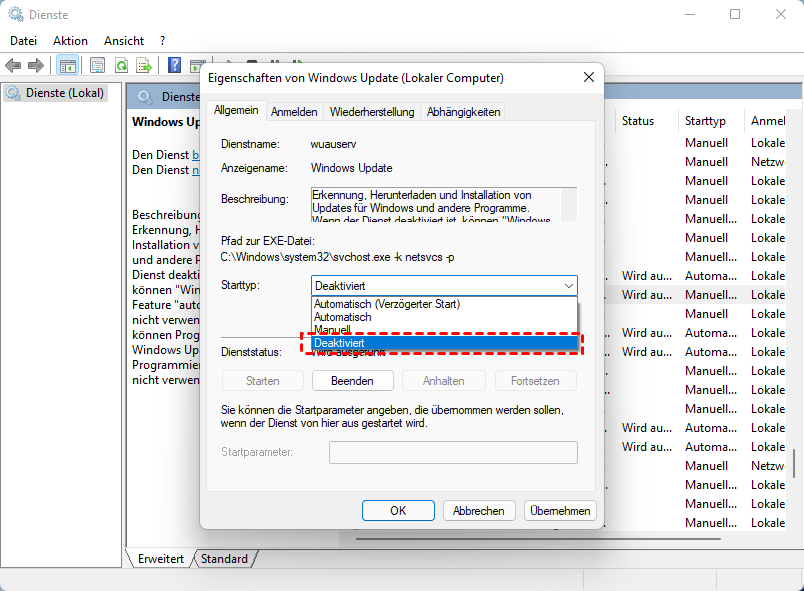Viewport: 804px width, 591px height.
Task: Maximize the Dienste window
Action: 735,14
